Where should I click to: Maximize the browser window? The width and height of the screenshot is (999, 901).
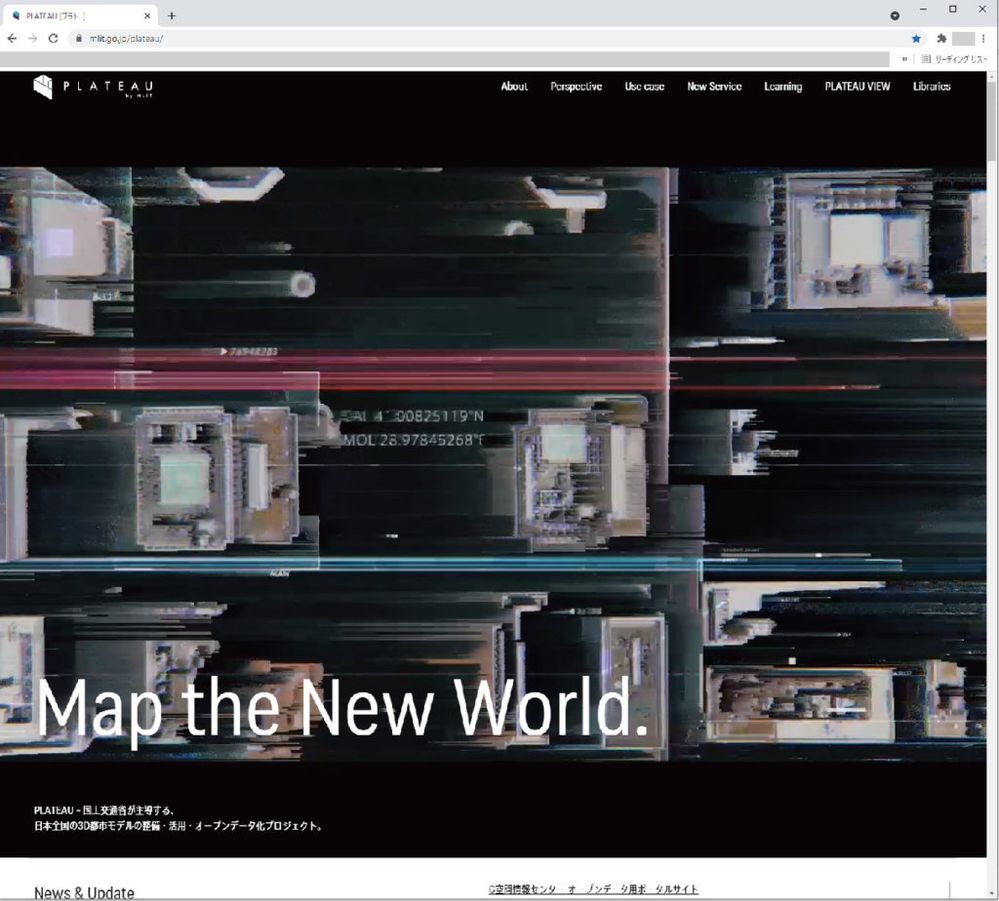pyautogui.click(x=953, y=10)
